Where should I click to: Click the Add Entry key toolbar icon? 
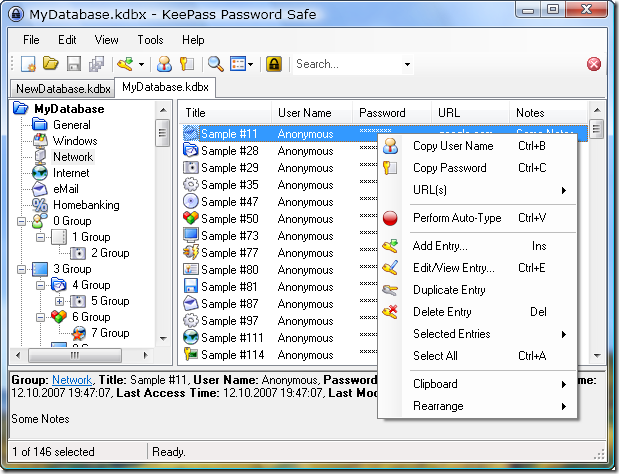125,64
